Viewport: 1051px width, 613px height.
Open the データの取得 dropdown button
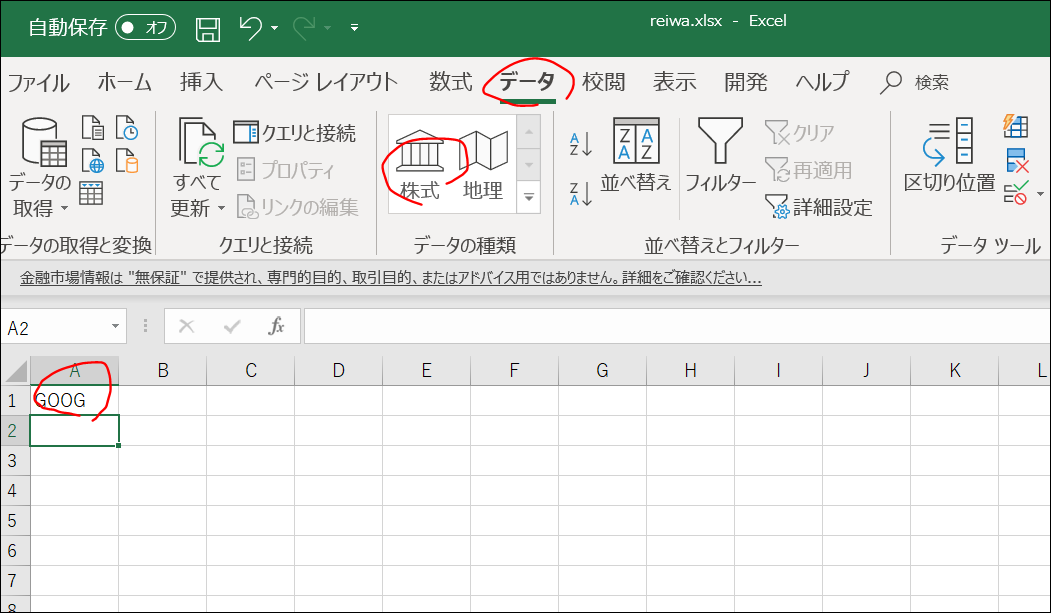point(40,167)
